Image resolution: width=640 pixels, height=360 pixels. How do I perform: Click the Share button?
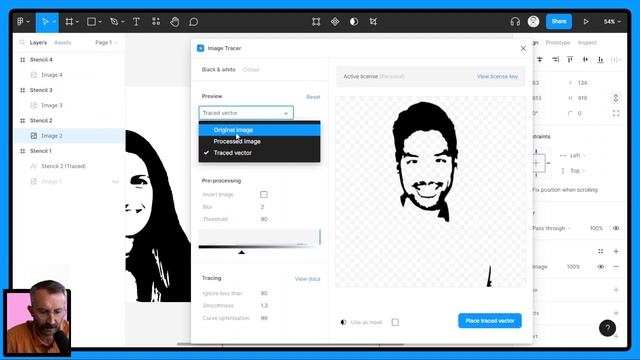click(559, 22)
